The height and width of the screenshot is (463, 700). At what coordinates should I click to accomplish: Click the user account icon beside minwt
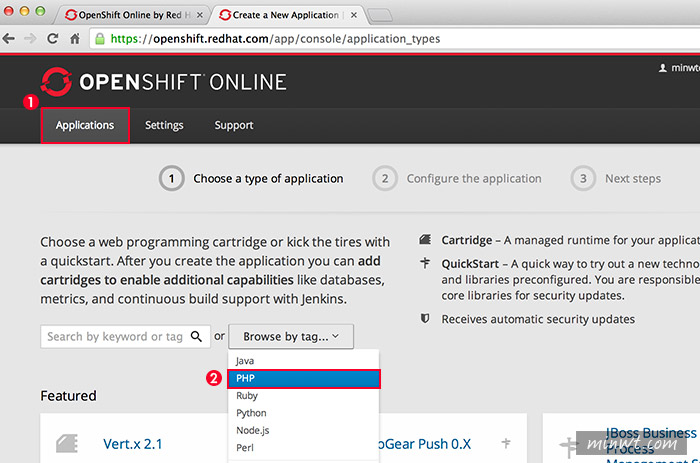663,68
